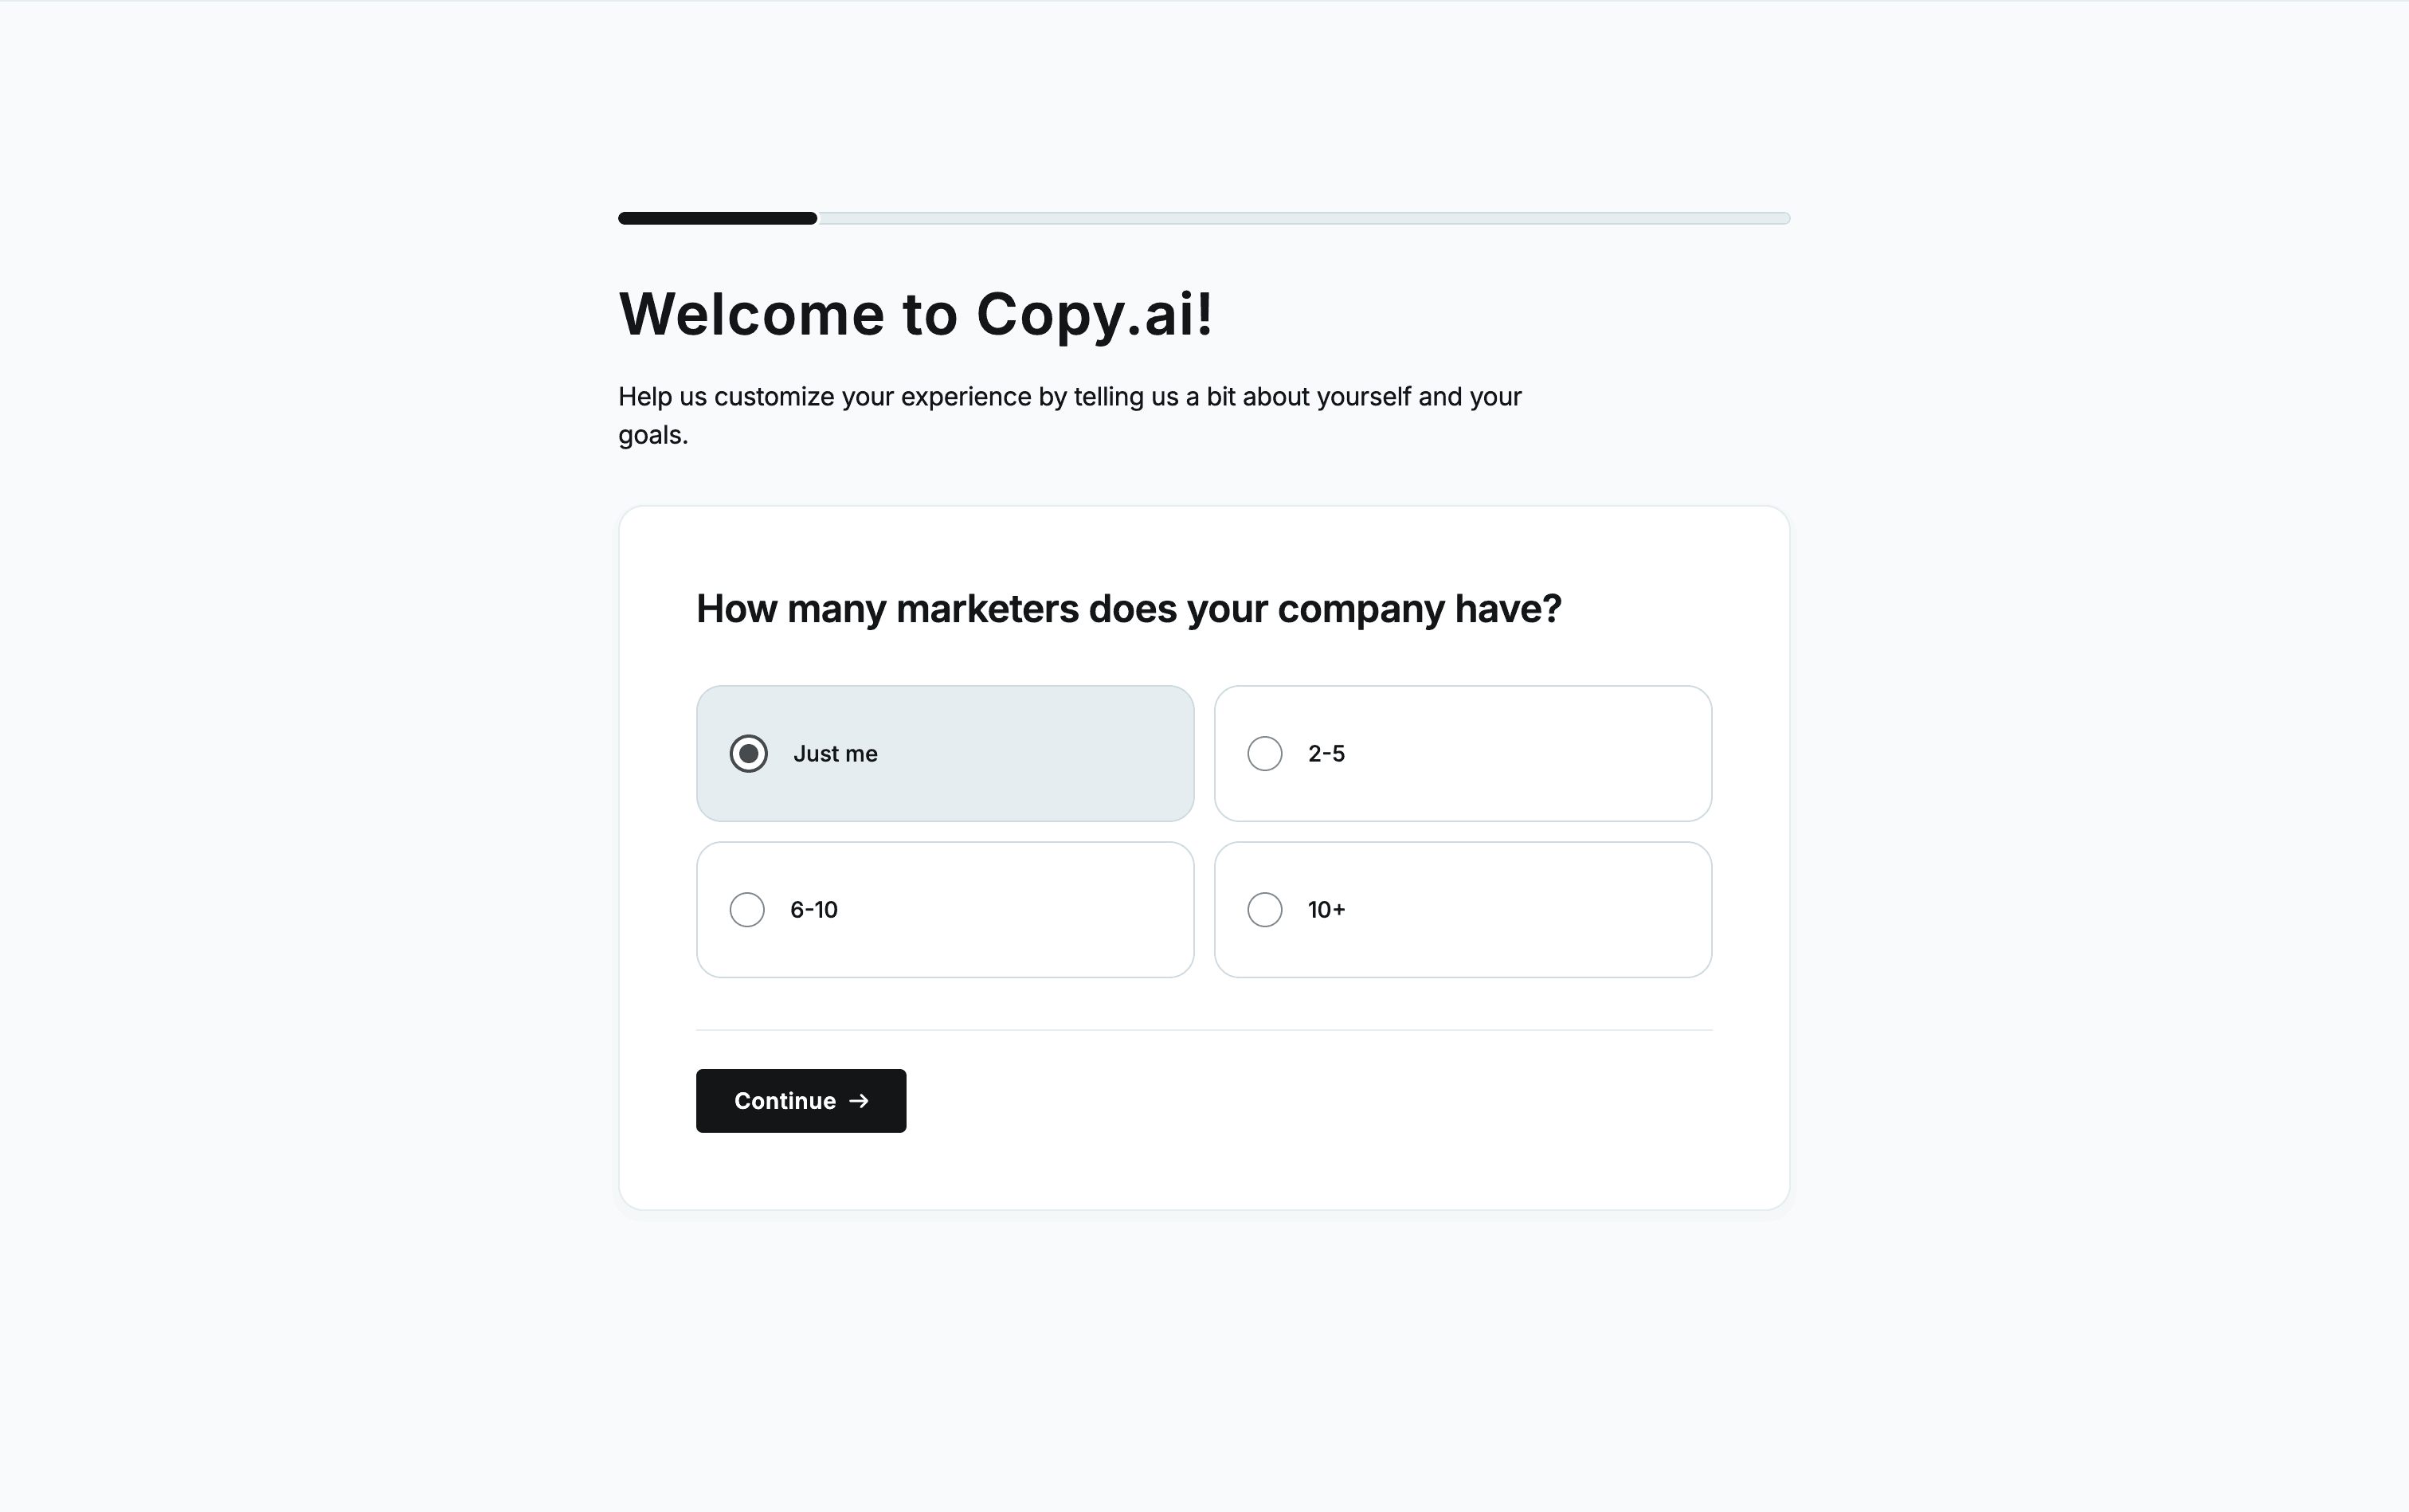Click the dark filled progress bar segment
The width and height of the screenshot is (2409, 1512).
(717, 218)
